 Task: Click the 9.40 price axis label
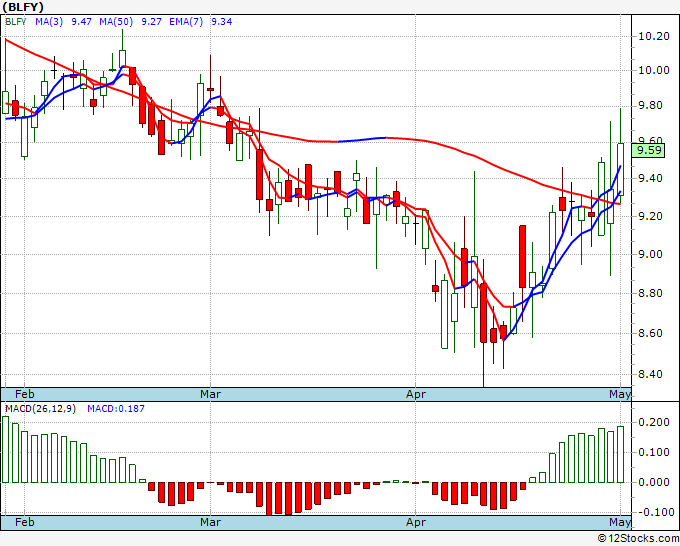pos(650,178)
